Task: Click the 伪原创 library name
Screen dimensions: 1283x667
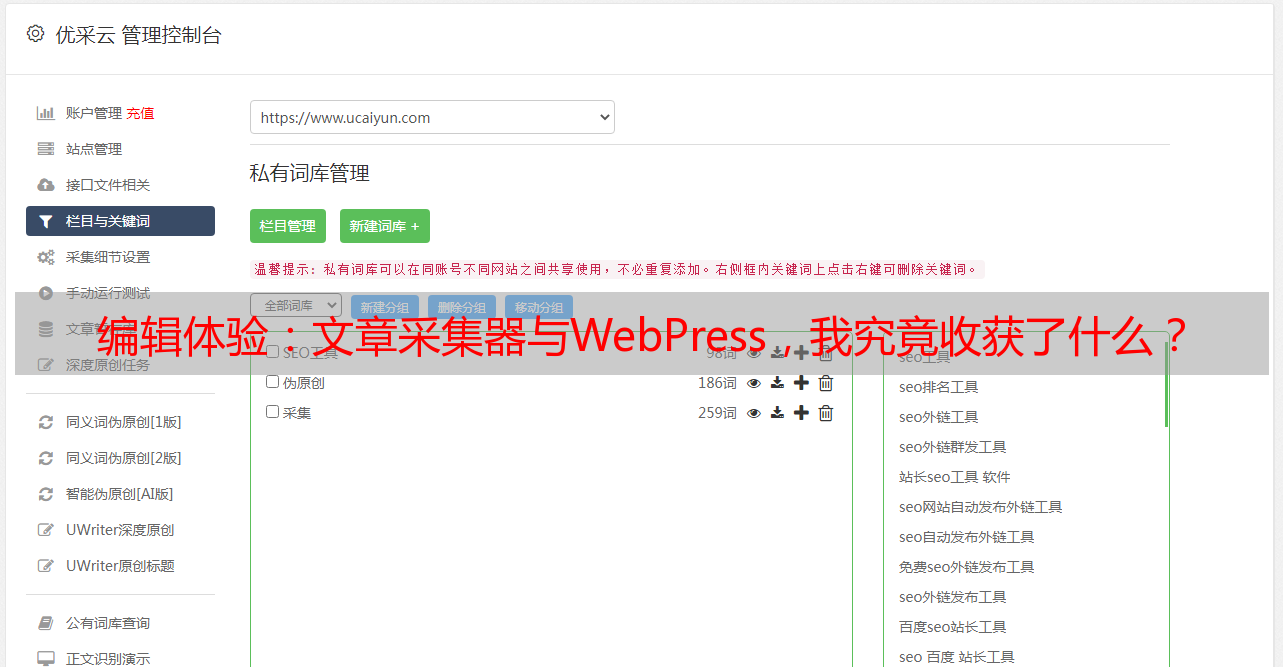Action: (x=303, y=383)
